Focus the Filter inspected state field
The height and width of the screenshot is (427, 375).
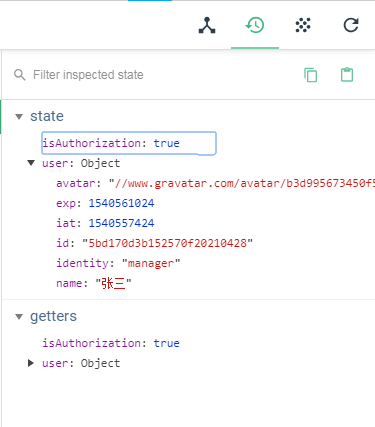pyautogui.click(x=88, y=75)
